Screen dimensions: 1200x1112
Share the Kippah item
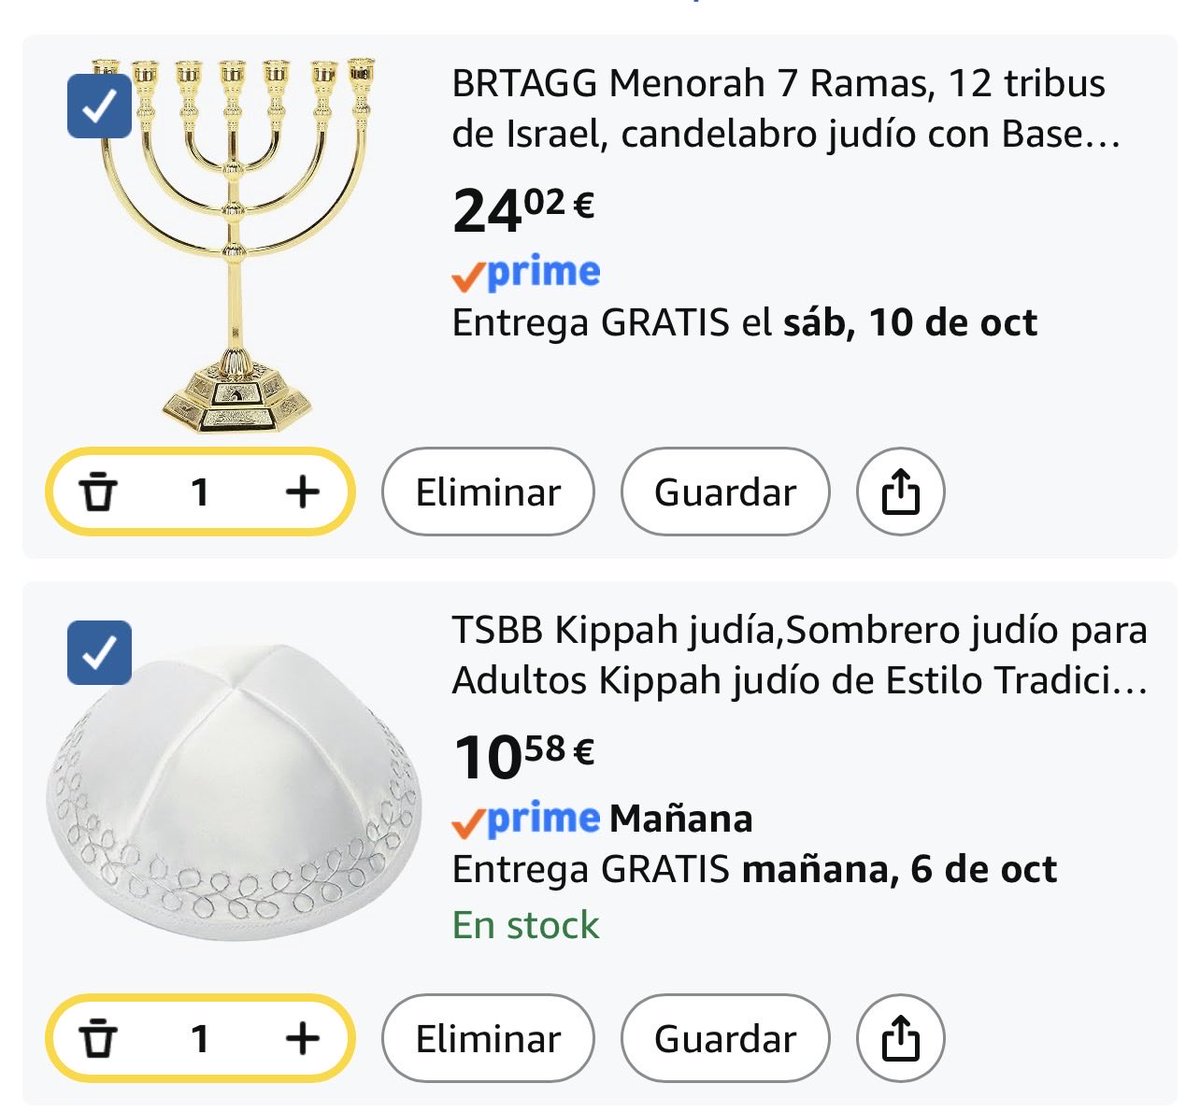pos(900,1039)
